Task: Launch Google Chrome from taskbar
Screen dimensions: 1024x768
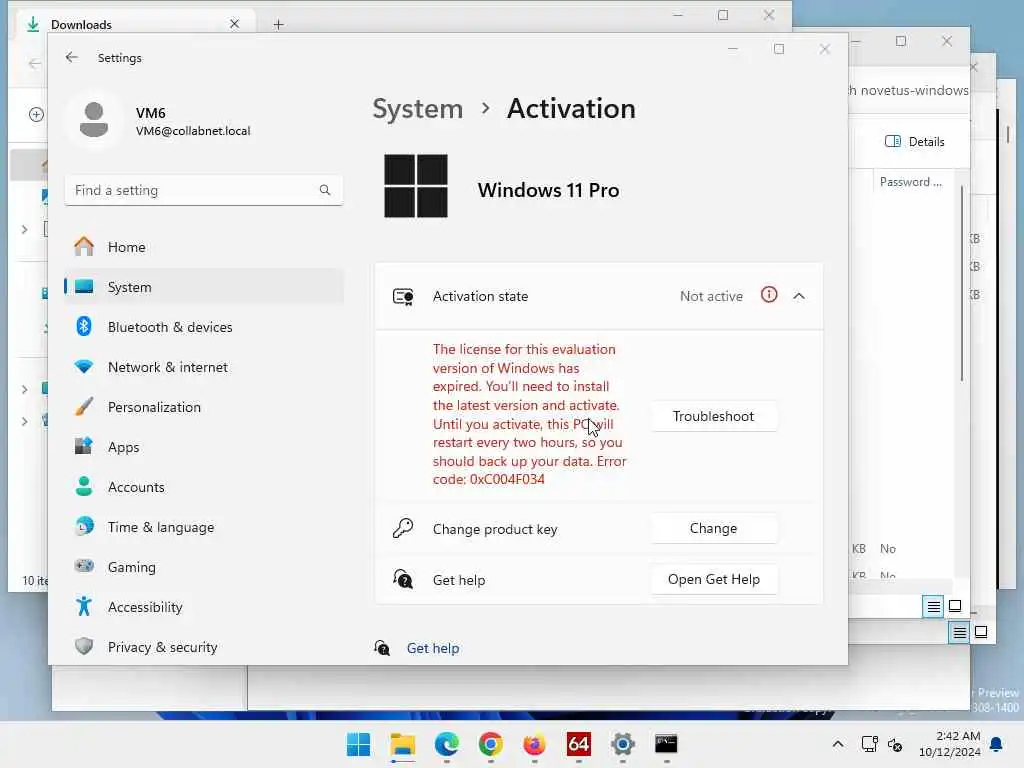Action: (x=490, y=744)
